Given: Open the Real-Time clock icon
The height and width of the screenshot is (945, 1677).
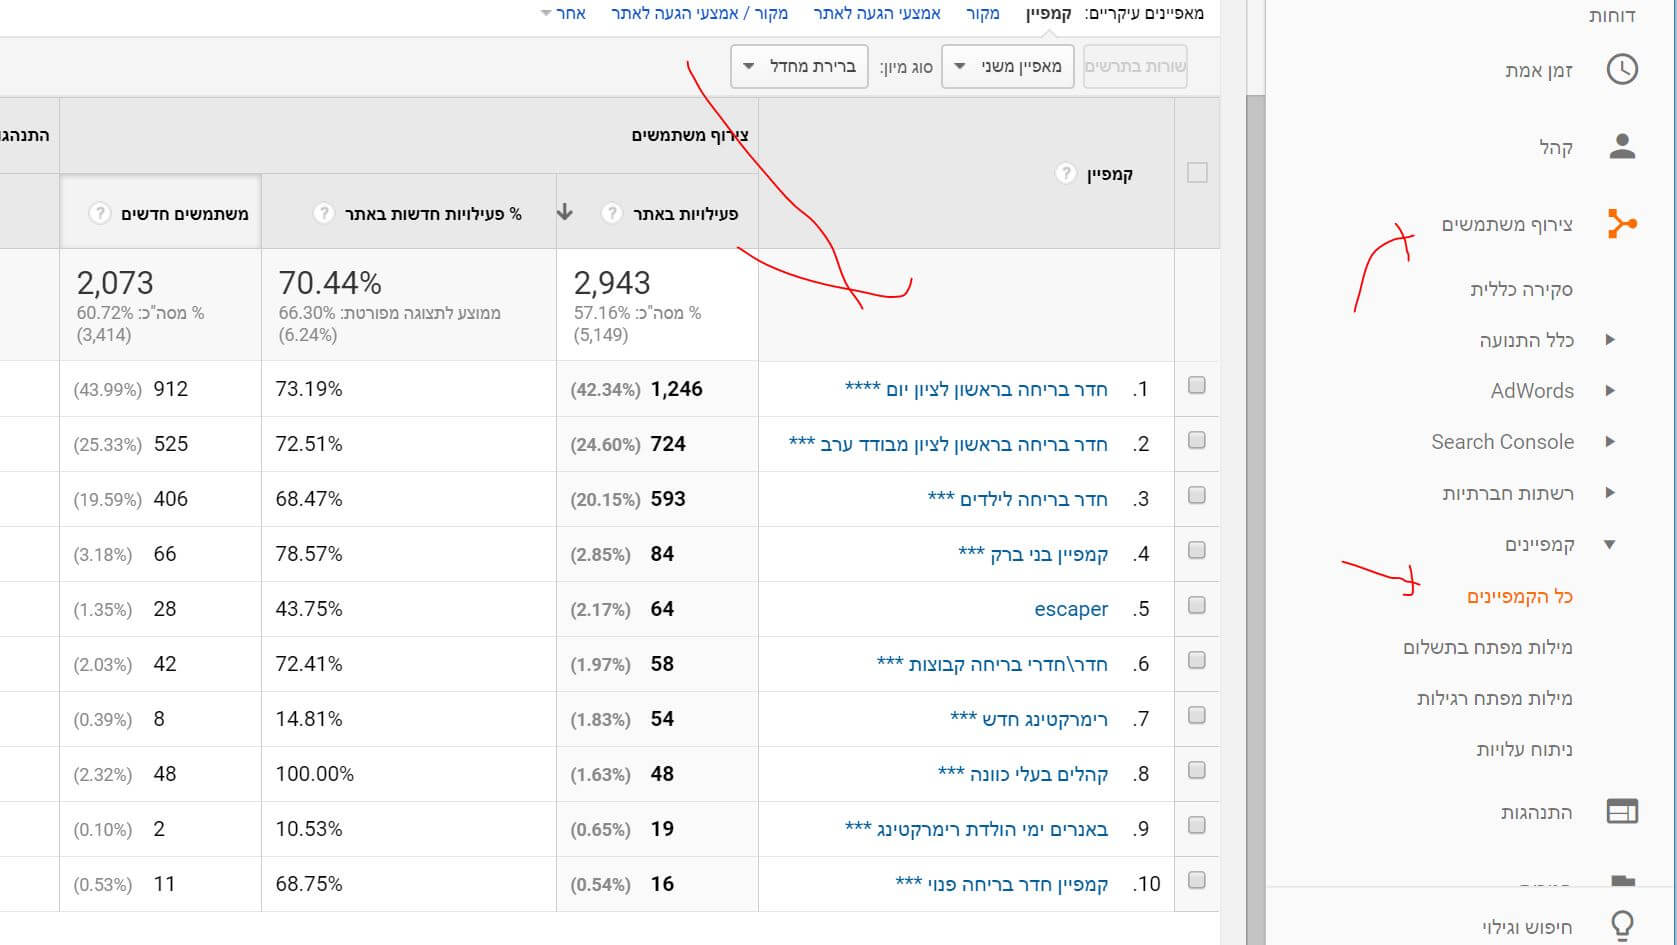Looking at the screenshot, I should (1621, 69).
